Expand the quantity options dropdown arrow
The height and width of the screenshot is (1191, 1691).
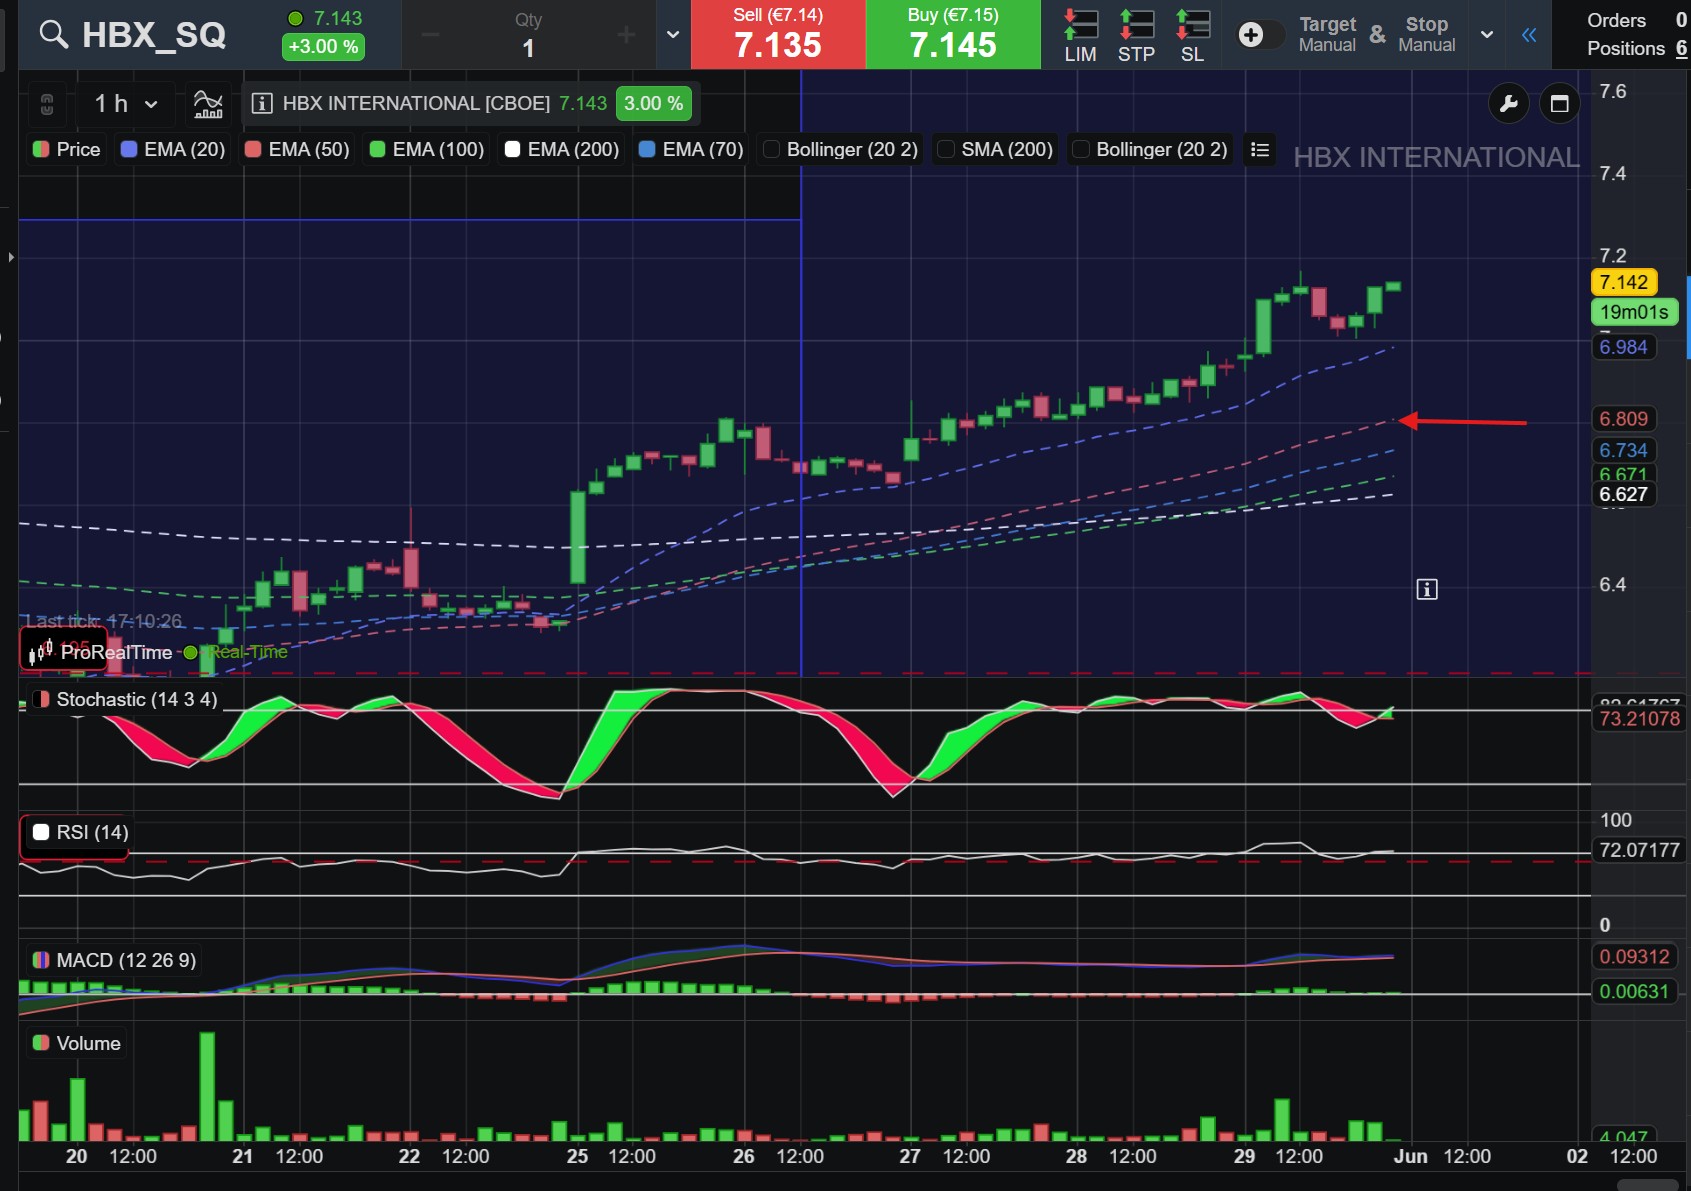pos(673,35)
